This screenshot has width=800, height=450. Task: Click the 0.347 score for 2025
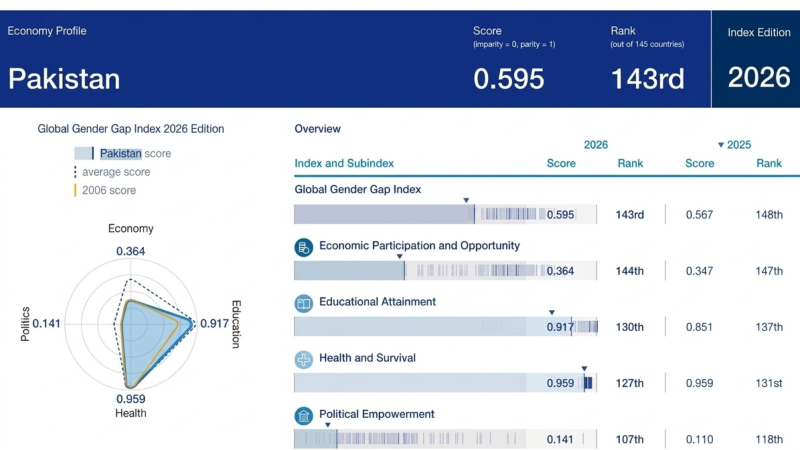(699, 271)
